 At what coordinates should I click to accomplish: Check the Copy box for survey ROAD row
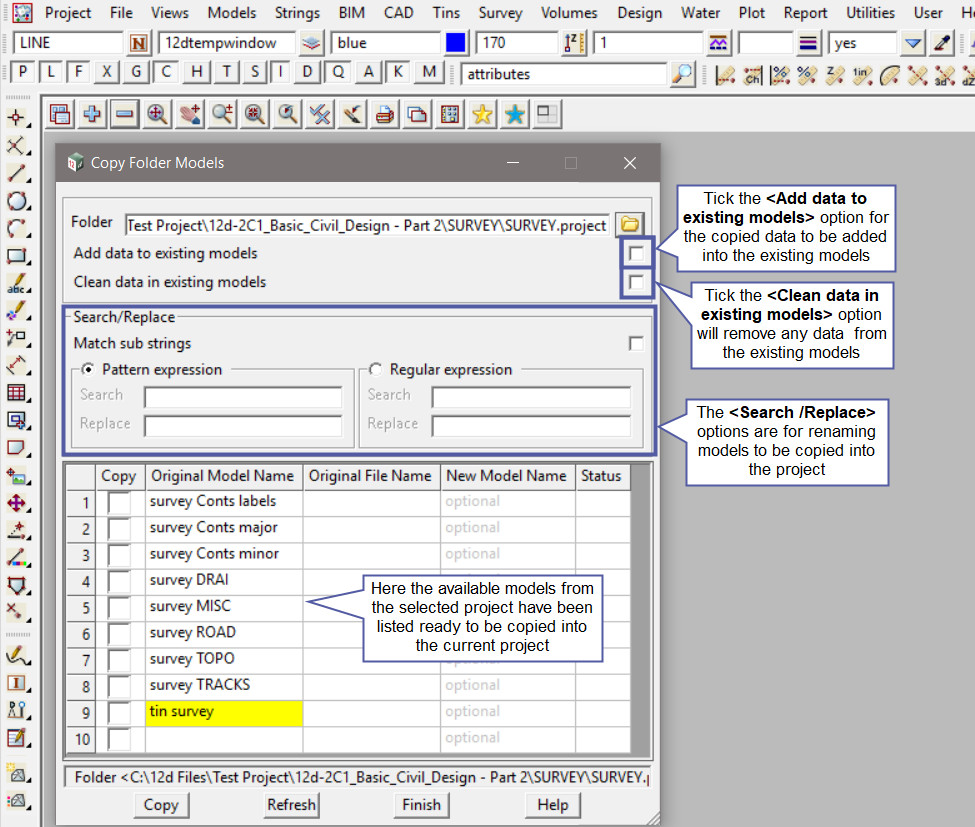pos(119,633)
